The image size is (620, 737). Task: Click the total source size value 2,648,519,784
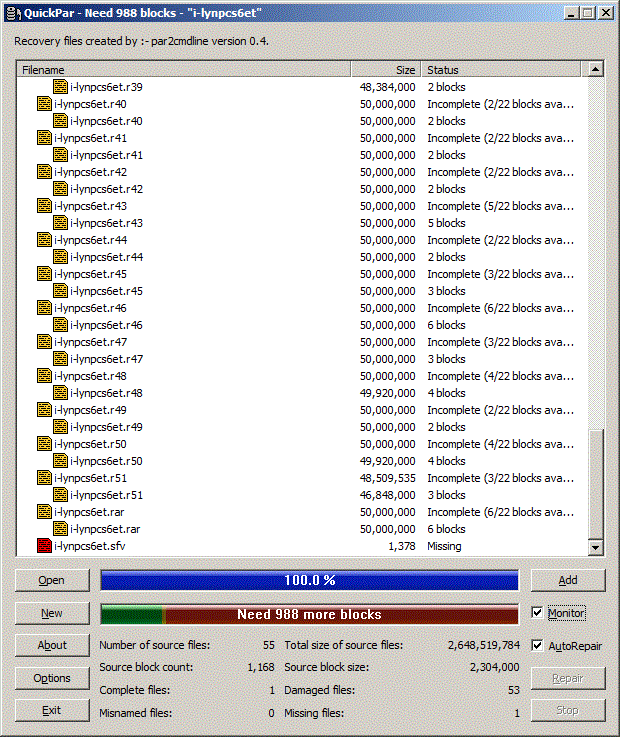tap(484, 645)
